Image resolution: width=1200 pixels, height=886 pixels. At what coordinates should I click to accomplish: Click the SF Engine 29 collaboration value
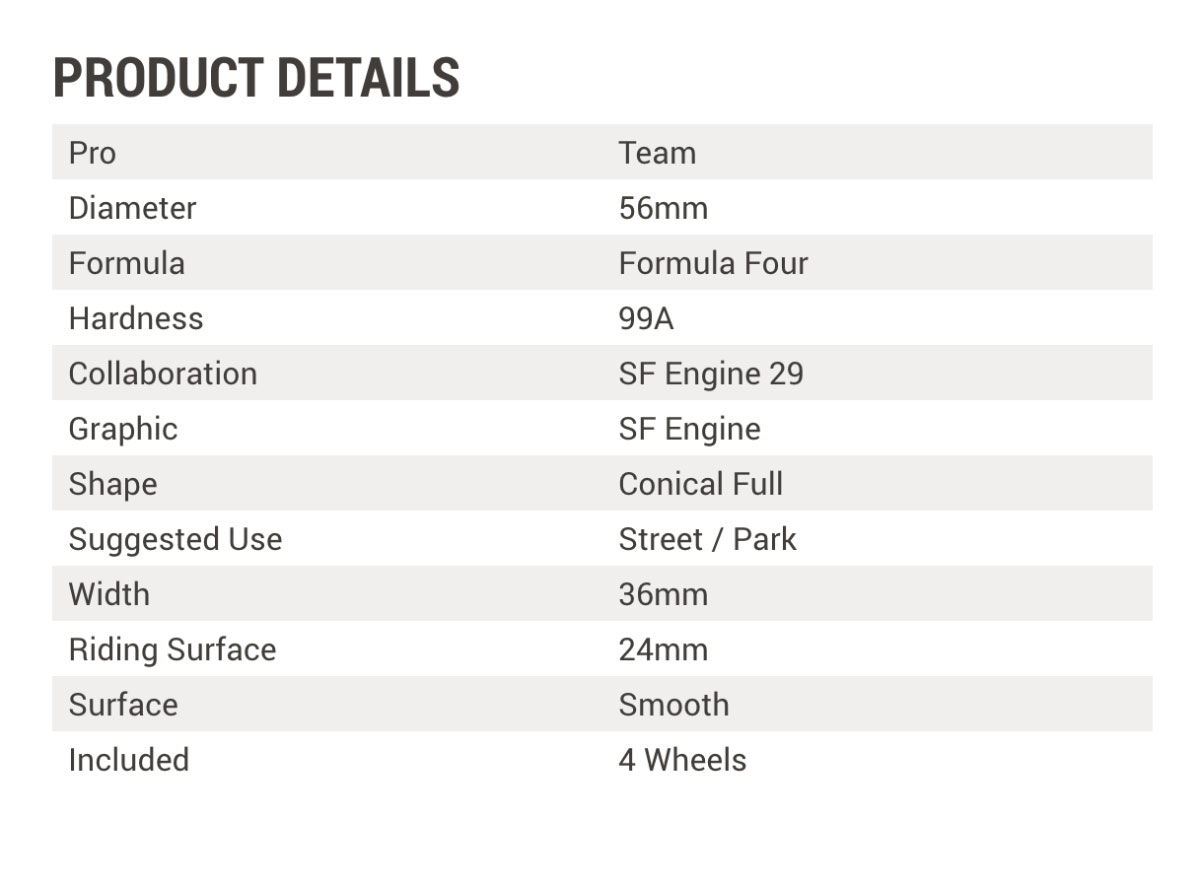pyautogui.click(x=711, y=373)
